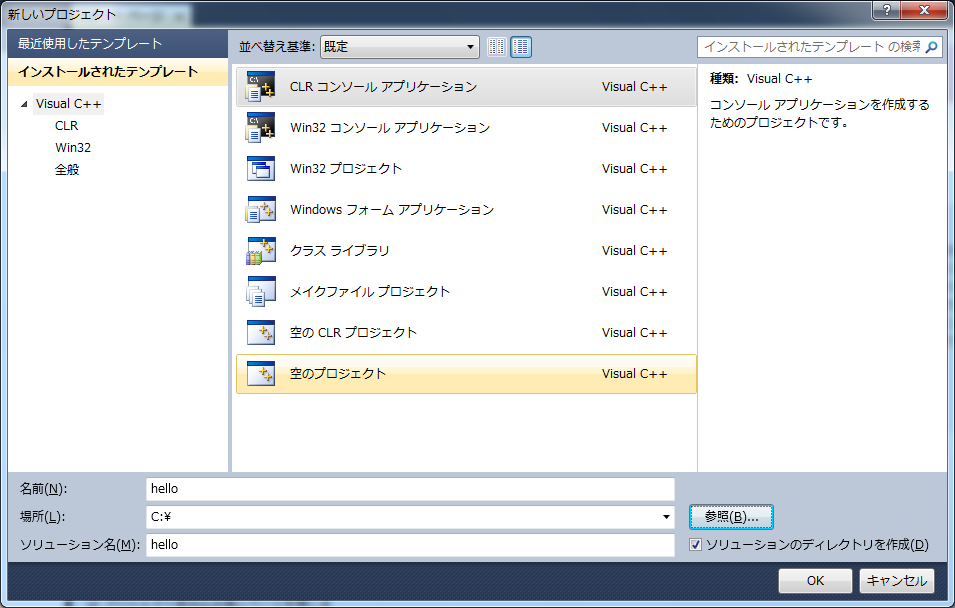
Task: Click Visual C++ label in 空のプロジェクト row
Action: [x=635, y=373]
